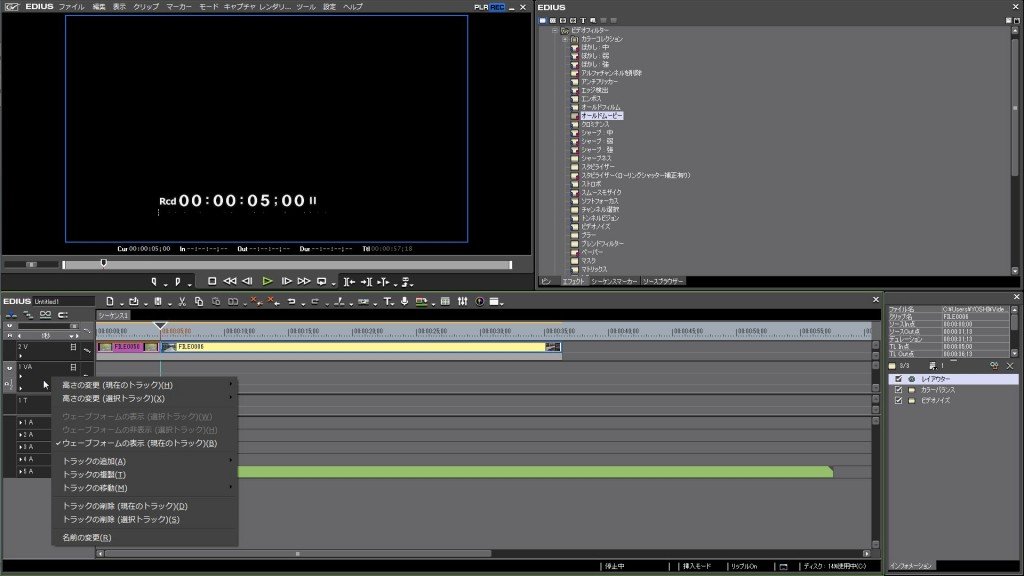Image resolution: width=1024 pixels, height=576 pixels.
Task: Switch to PLR mode in player header
Action: 481,7
